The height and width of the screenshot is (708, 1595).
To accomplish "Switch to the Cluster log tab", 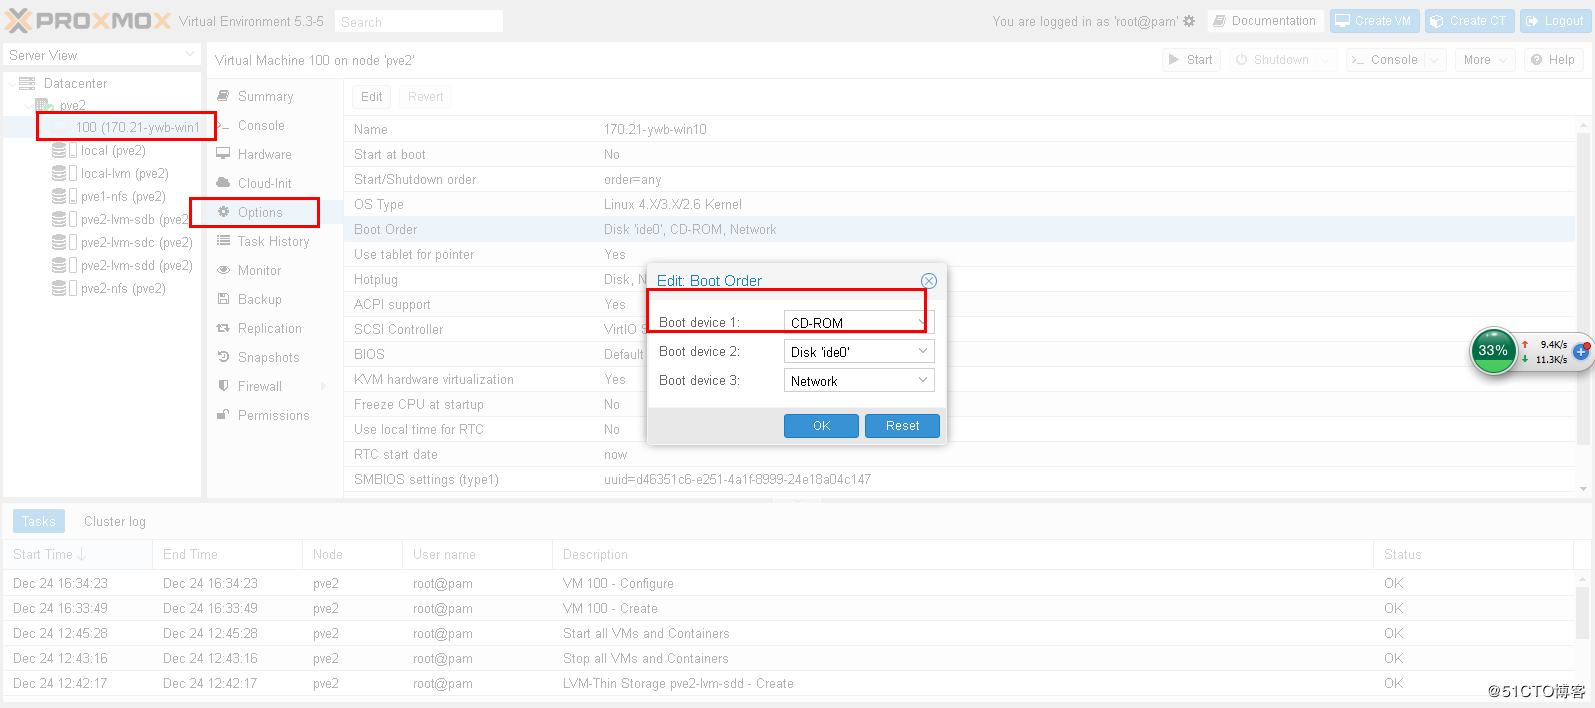I will pos(115,521).
